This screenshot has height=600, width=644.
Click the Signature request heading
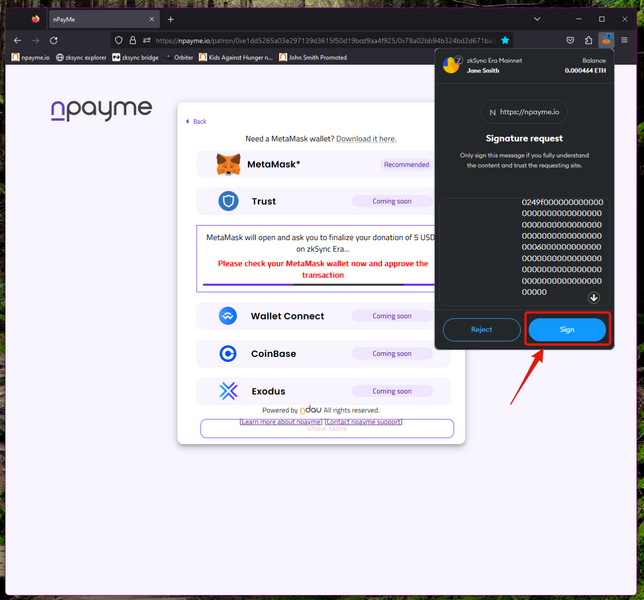point(524,138)
